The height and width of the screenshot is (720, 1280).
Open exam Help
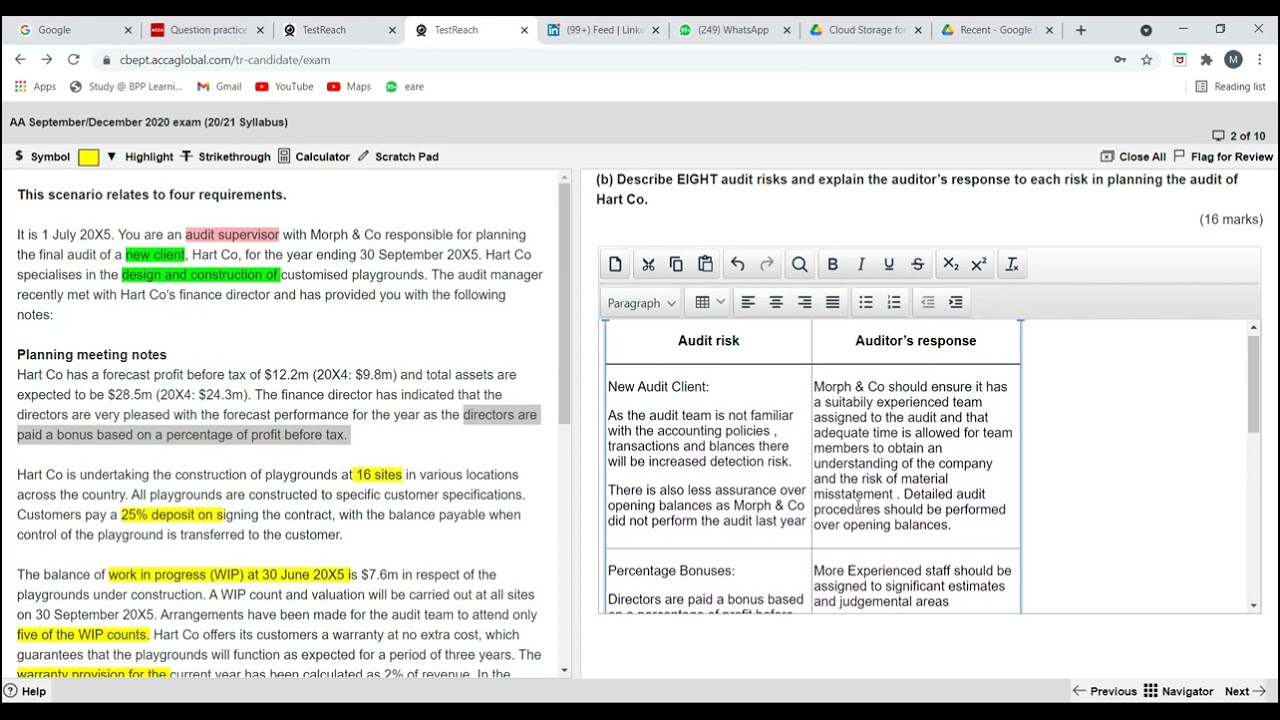pos(25,691)
